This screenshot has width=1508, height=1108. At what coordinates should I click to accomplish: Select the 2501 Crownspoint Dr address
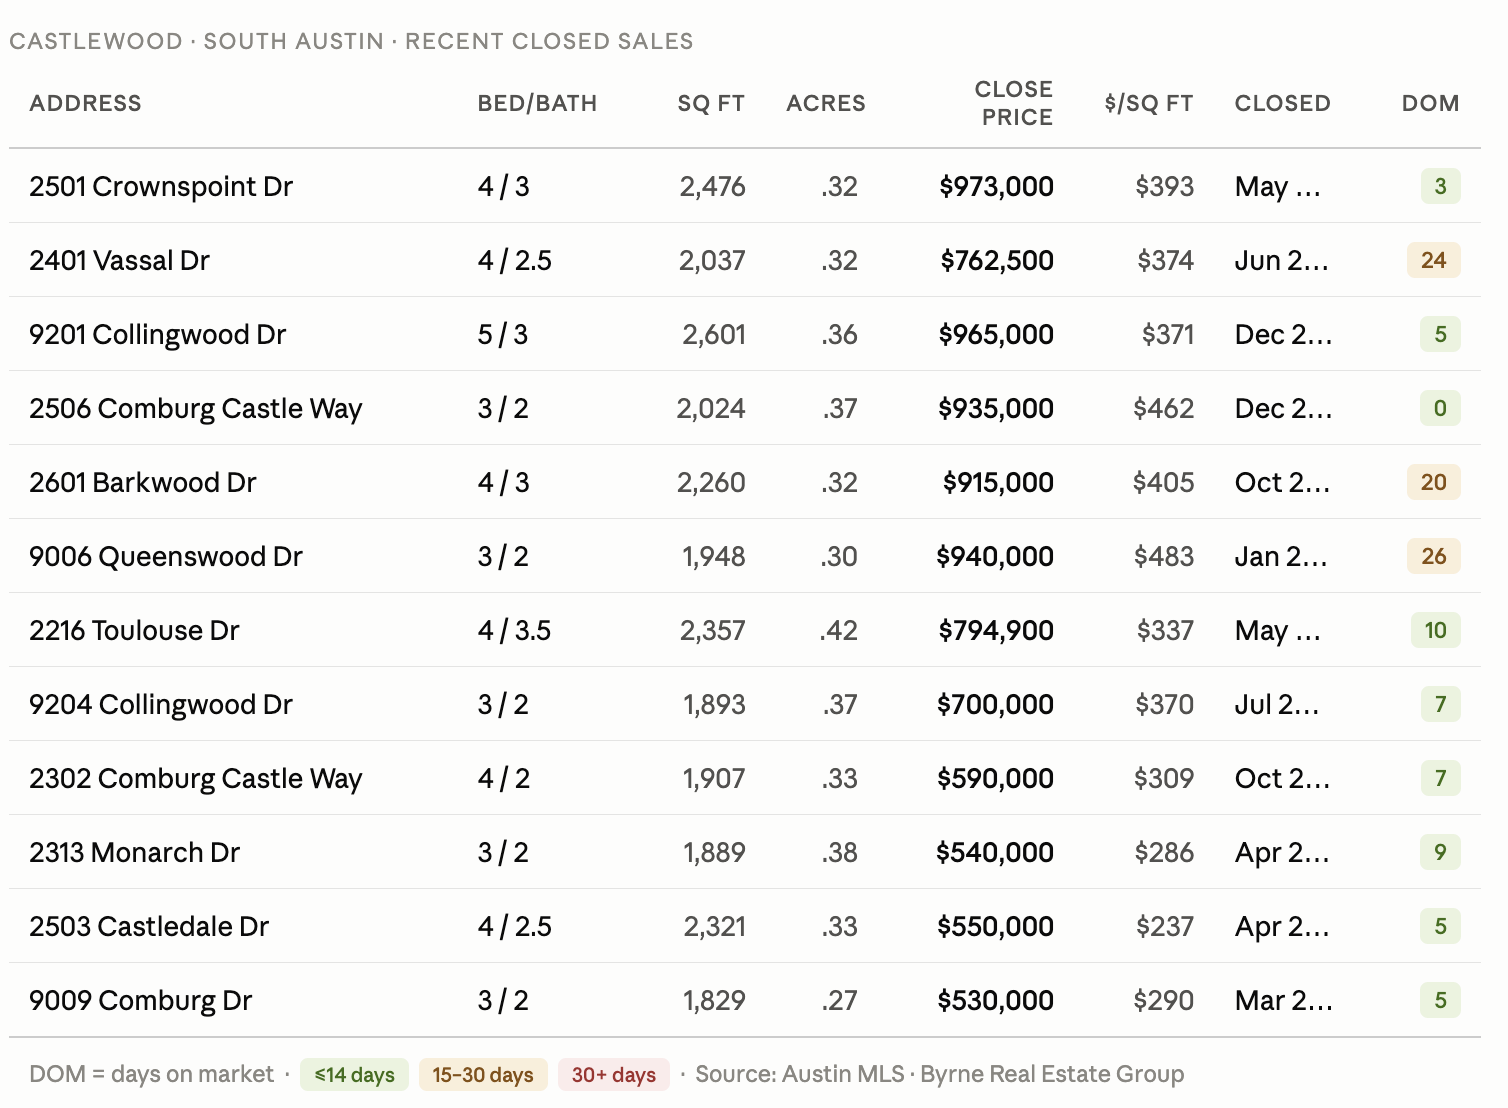(161, 186)
